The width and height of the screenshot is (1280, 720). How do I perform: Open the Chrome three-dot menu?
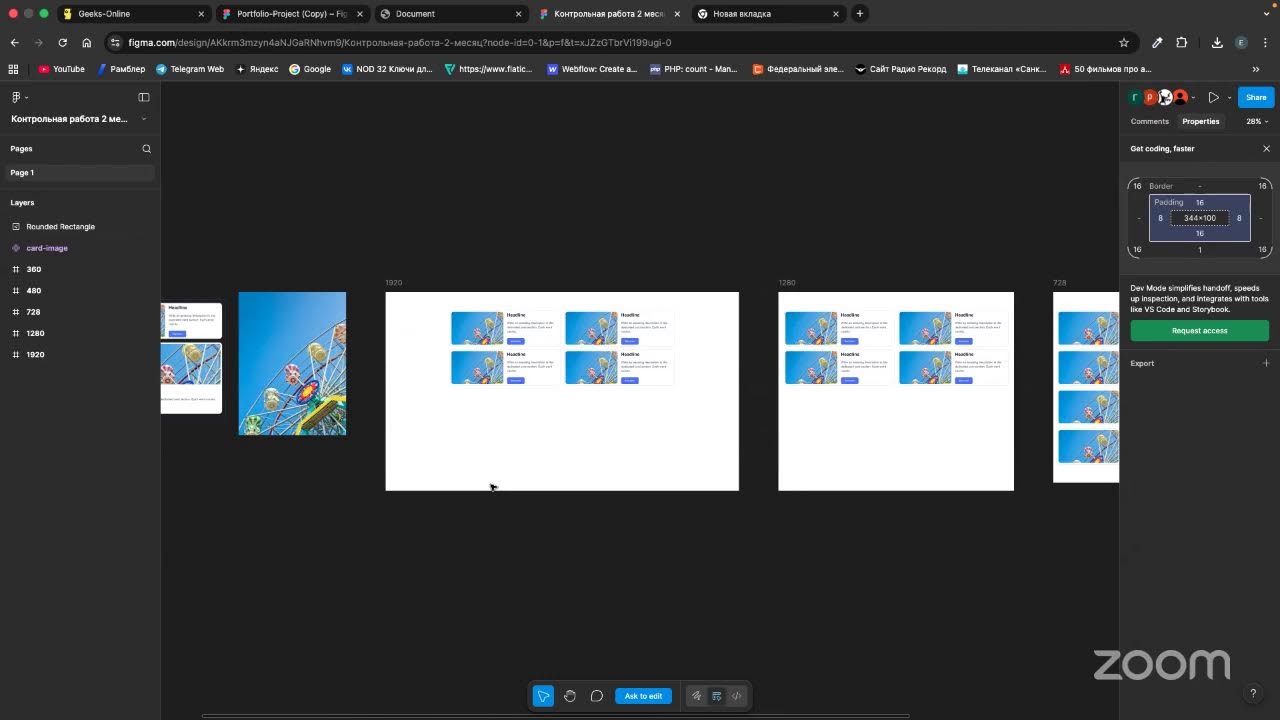click(1266, 43)
